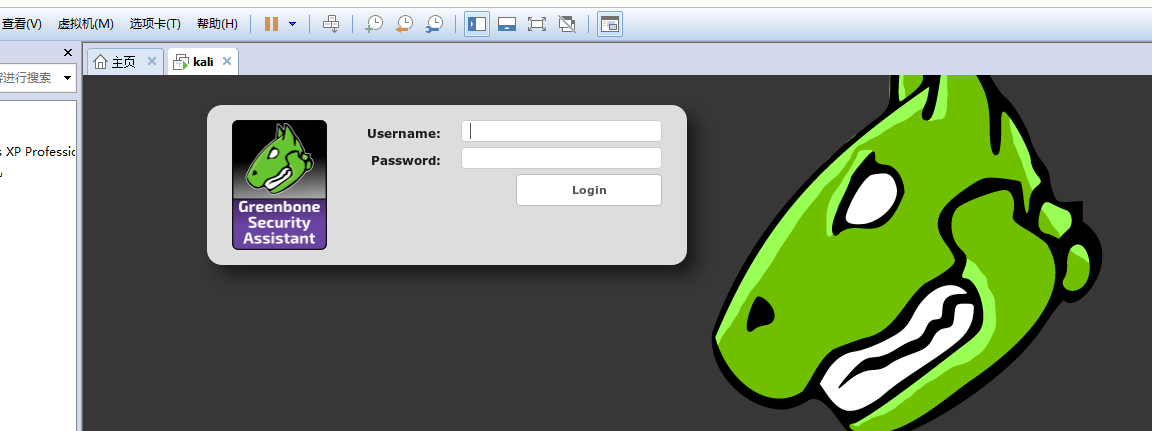Click the Password: label
The image size is (1152, 431).
[406, 160]
